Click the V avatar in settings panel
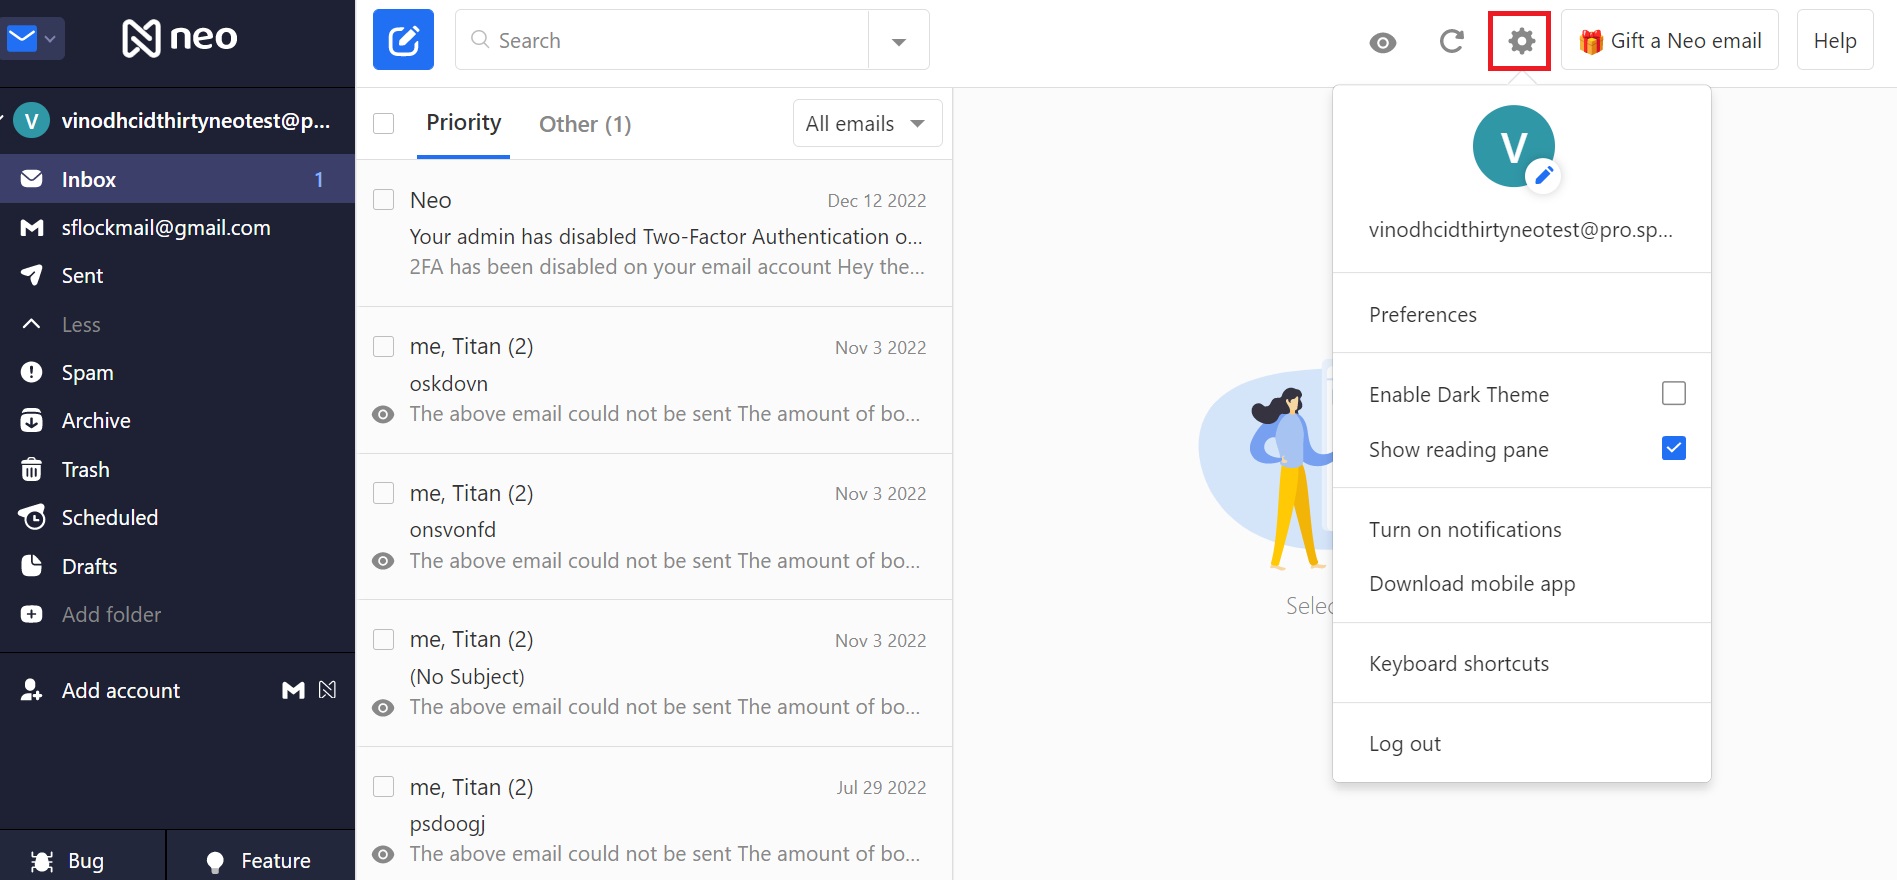Screen dimensions: 1897x880 pyautogui.click(x=1513, y=146)
